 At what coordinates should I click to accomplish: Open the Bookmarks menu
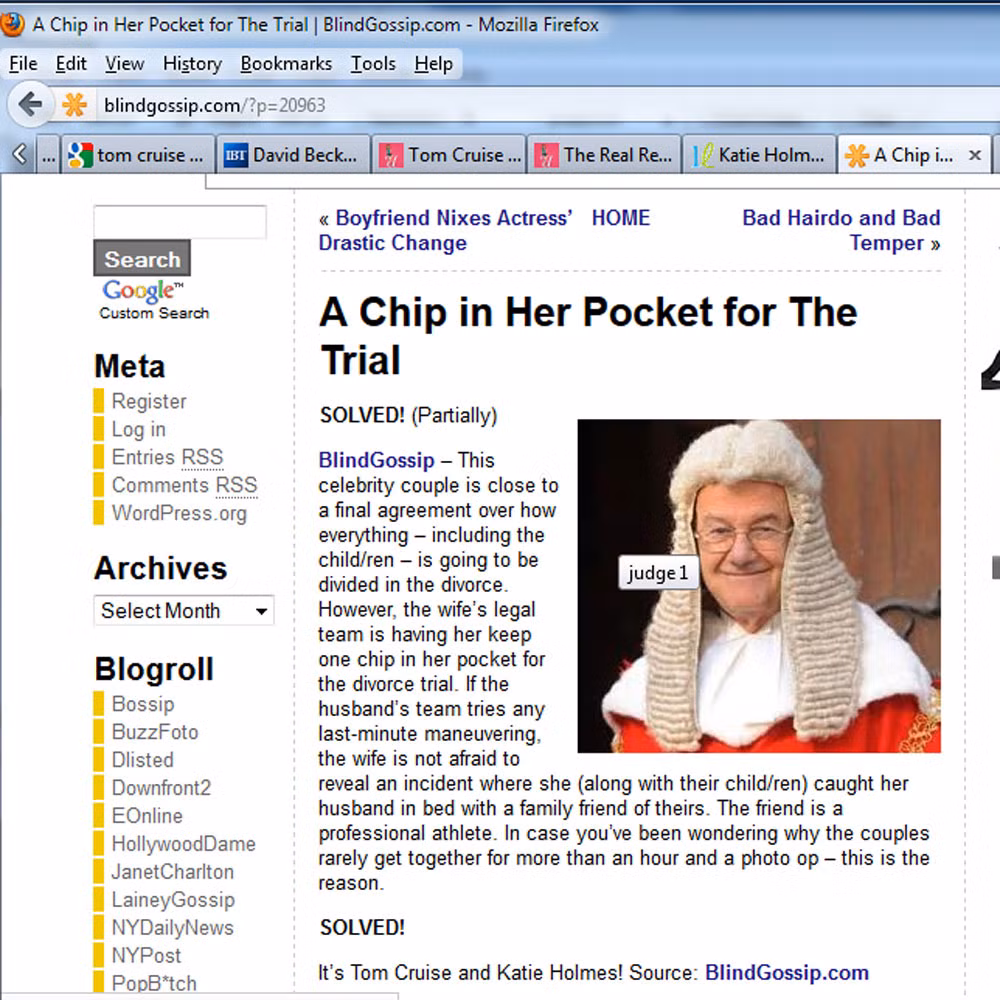(286, 64)
